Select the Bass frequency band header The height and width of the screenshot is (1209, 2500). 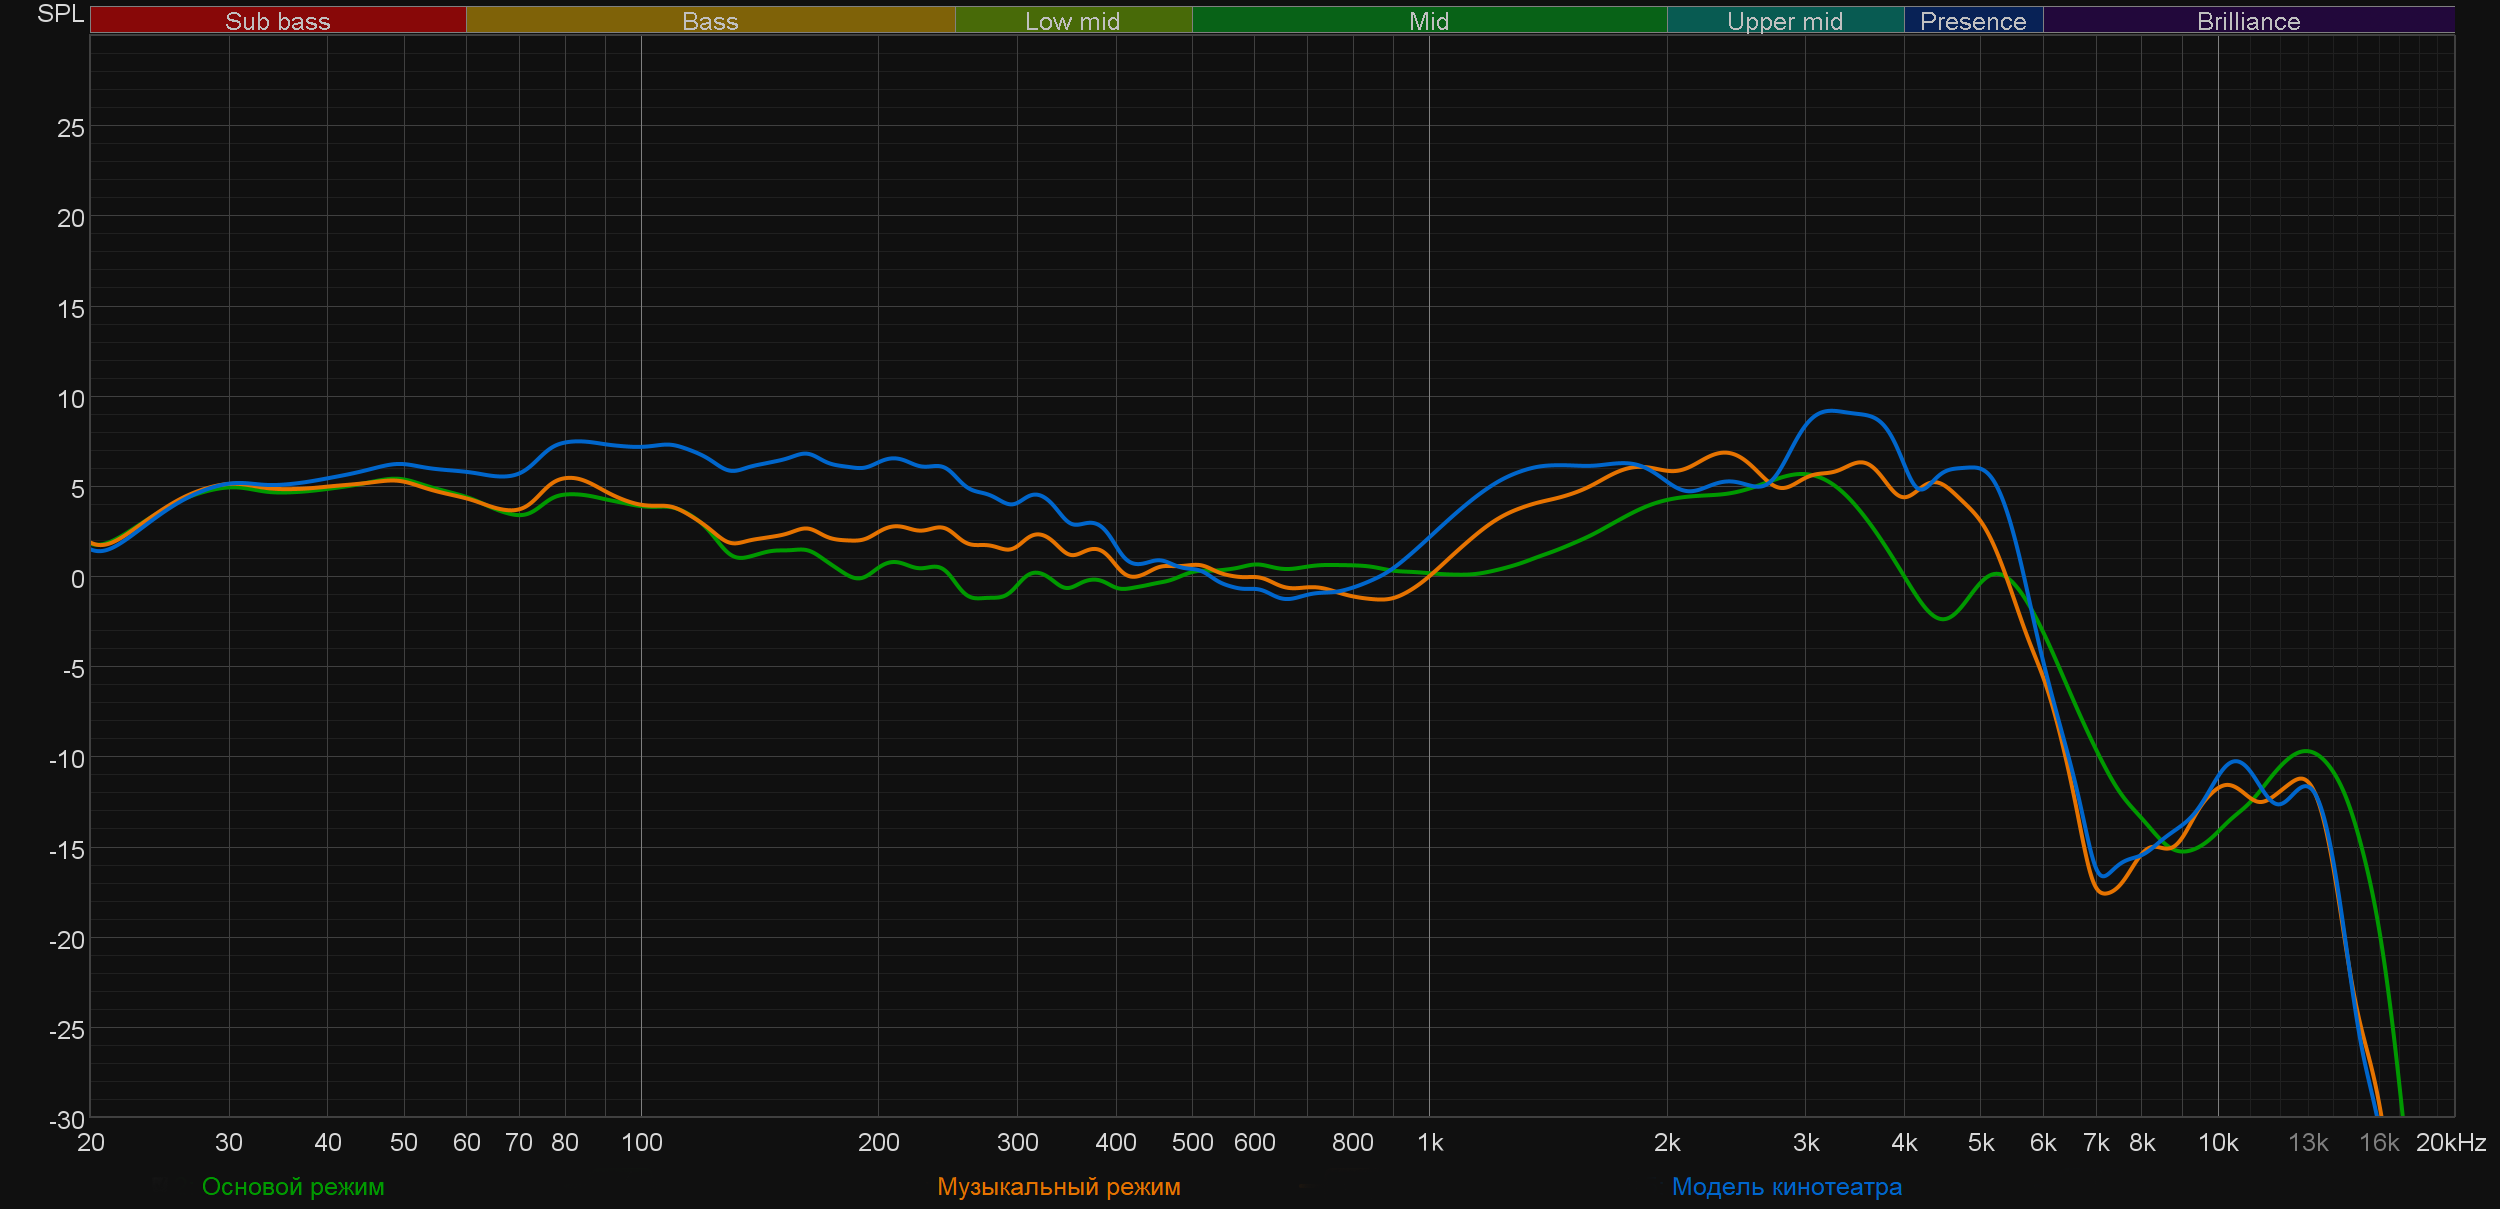coord(710,21)
